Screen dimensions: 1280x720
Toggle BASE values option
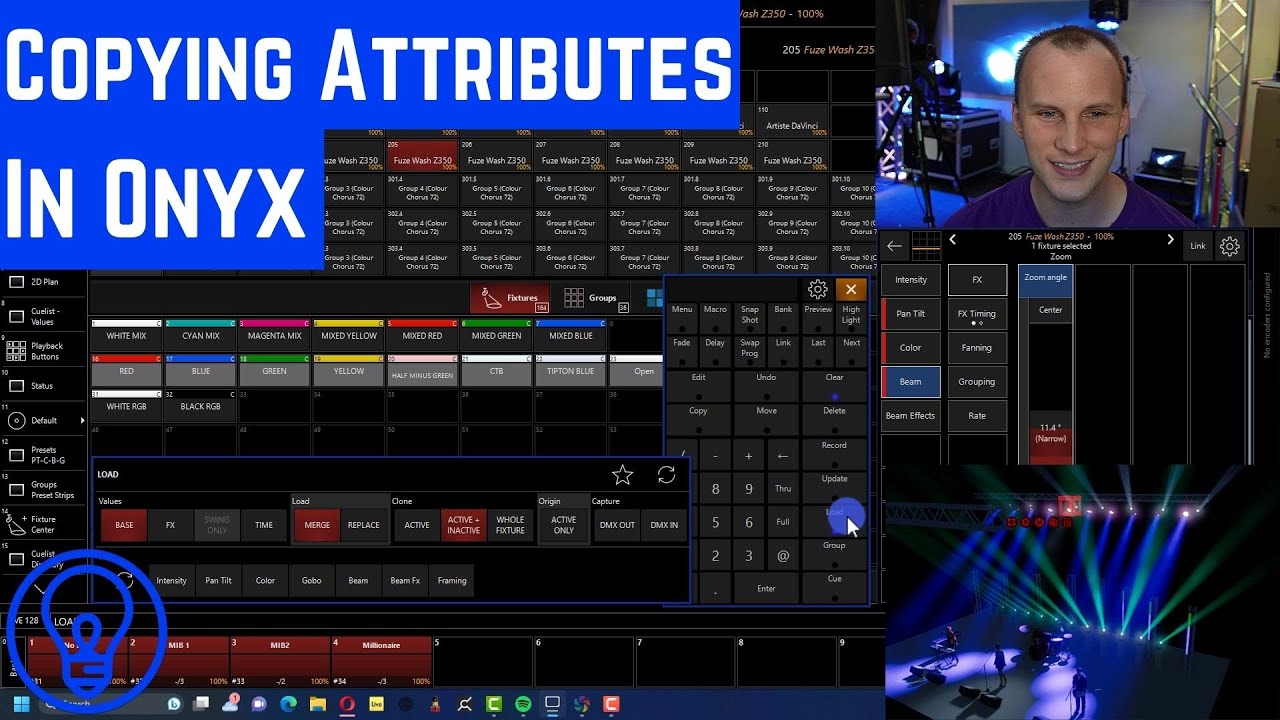pos(124,525)
